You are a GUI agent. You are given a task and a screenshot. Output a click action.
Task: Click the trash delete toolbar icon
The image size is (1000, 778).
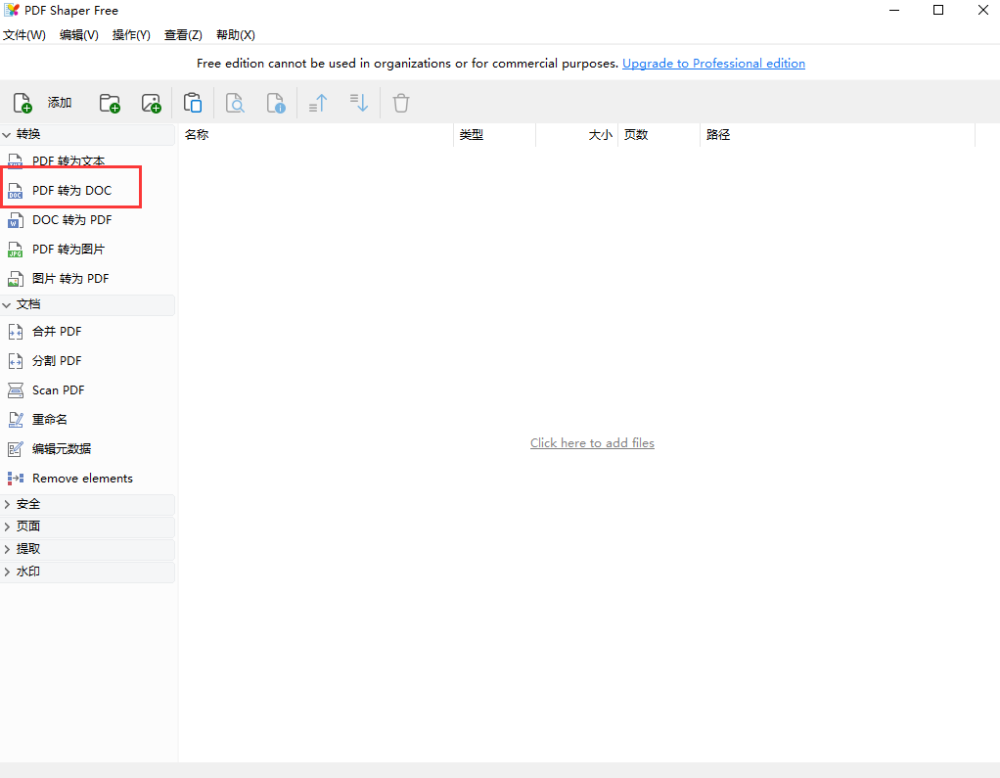[401, 103]
